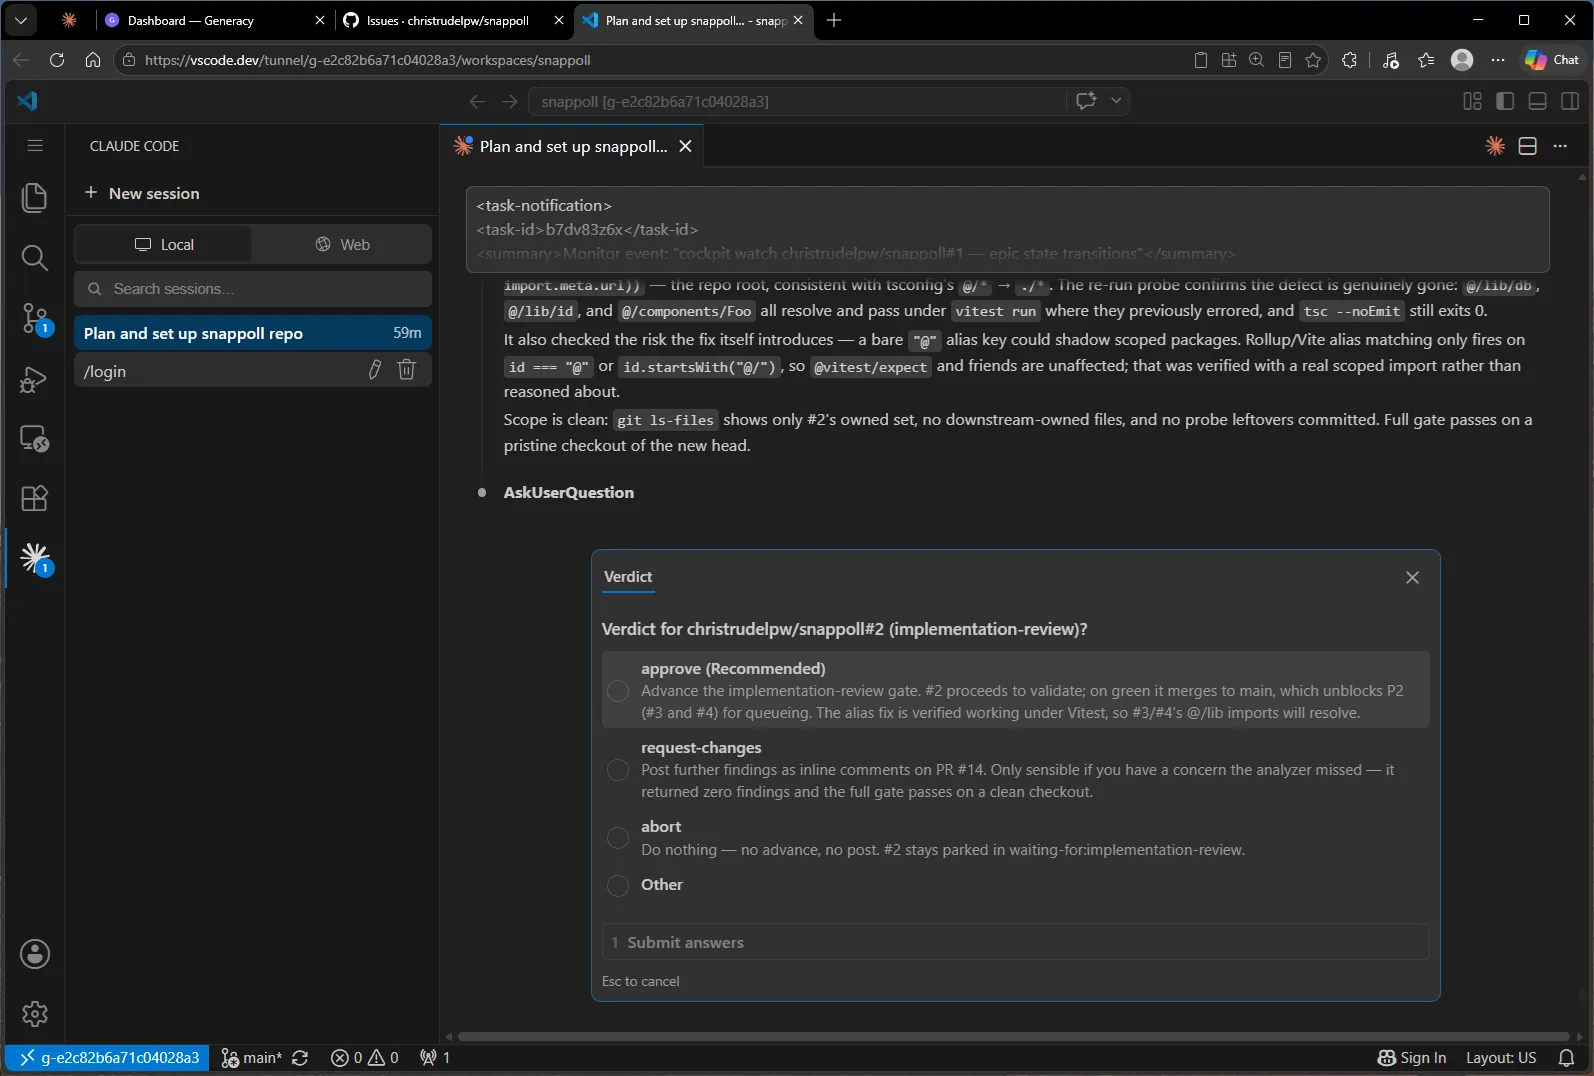The width and height of the screenshot is (1594, 1076).
Task: Open Remote Explorer view in activity bar
Action: coord(35,438)
